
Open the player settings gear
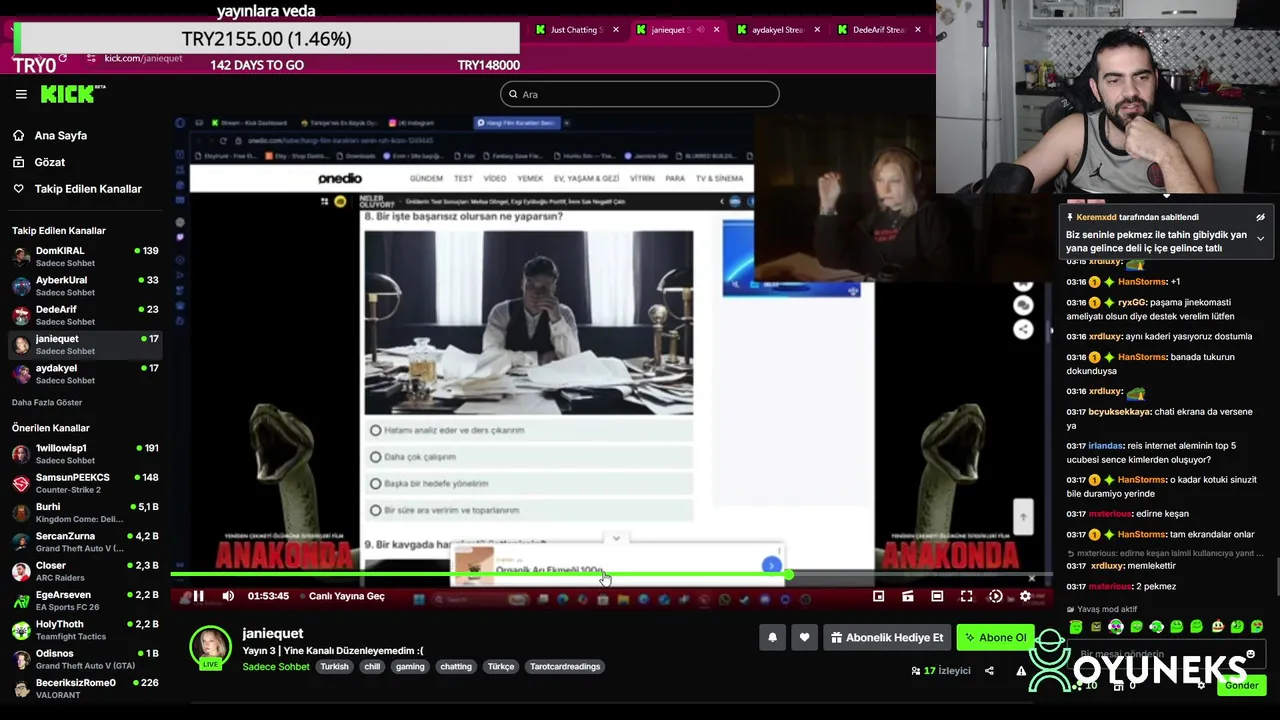point(1025,596)
